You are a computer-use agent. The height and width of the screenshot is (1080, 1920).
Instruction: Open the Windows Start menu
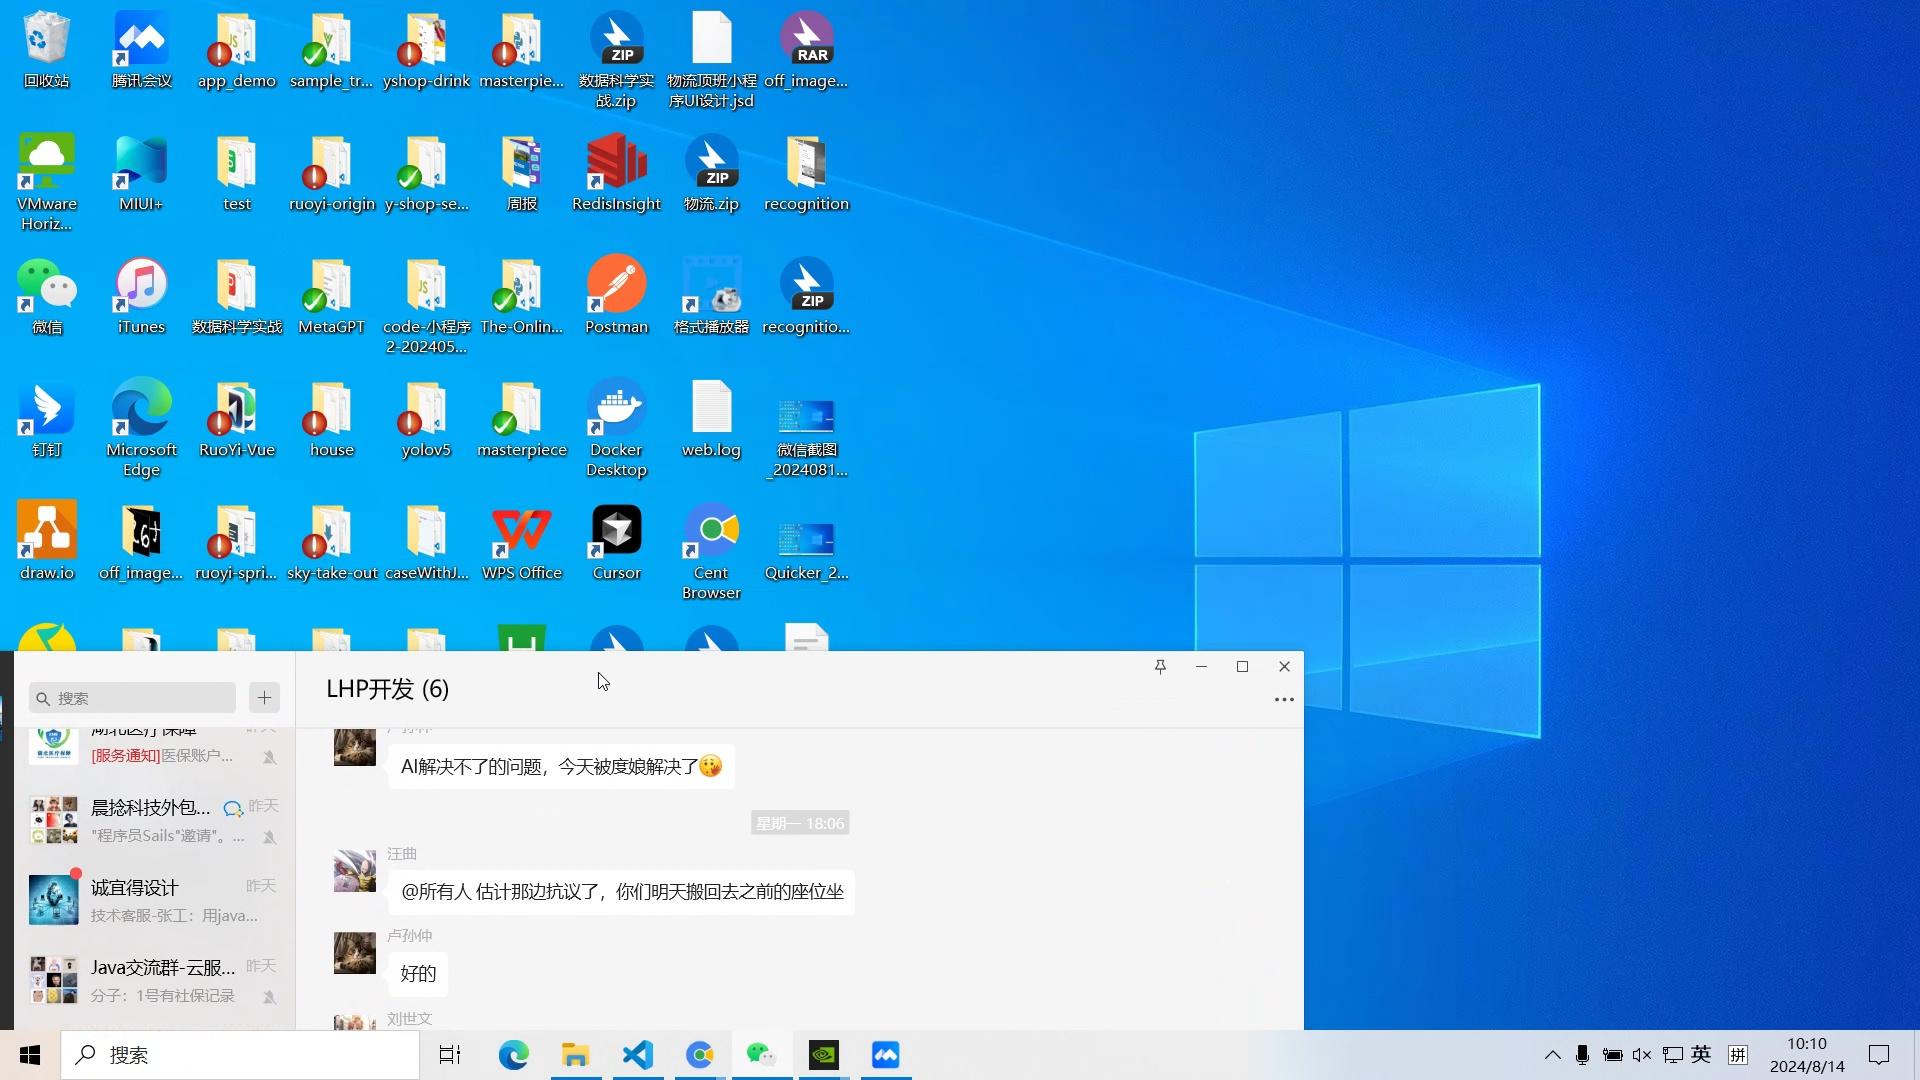click(30, 1055)
